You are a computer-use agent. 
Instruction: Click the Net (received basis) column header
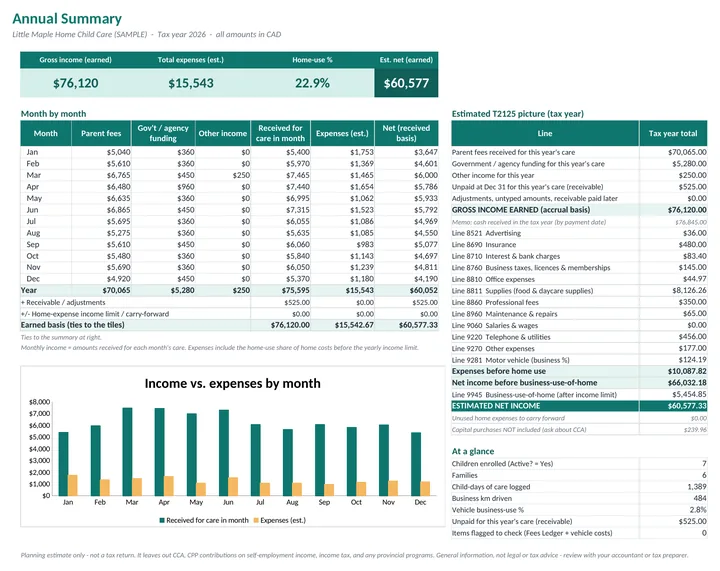click(406, 133)
